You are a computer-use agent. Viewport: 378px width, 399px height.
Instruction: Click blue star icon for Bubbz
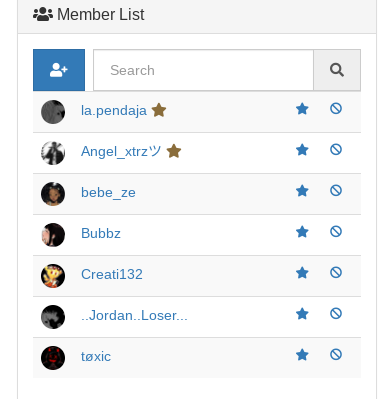[302, 232]
